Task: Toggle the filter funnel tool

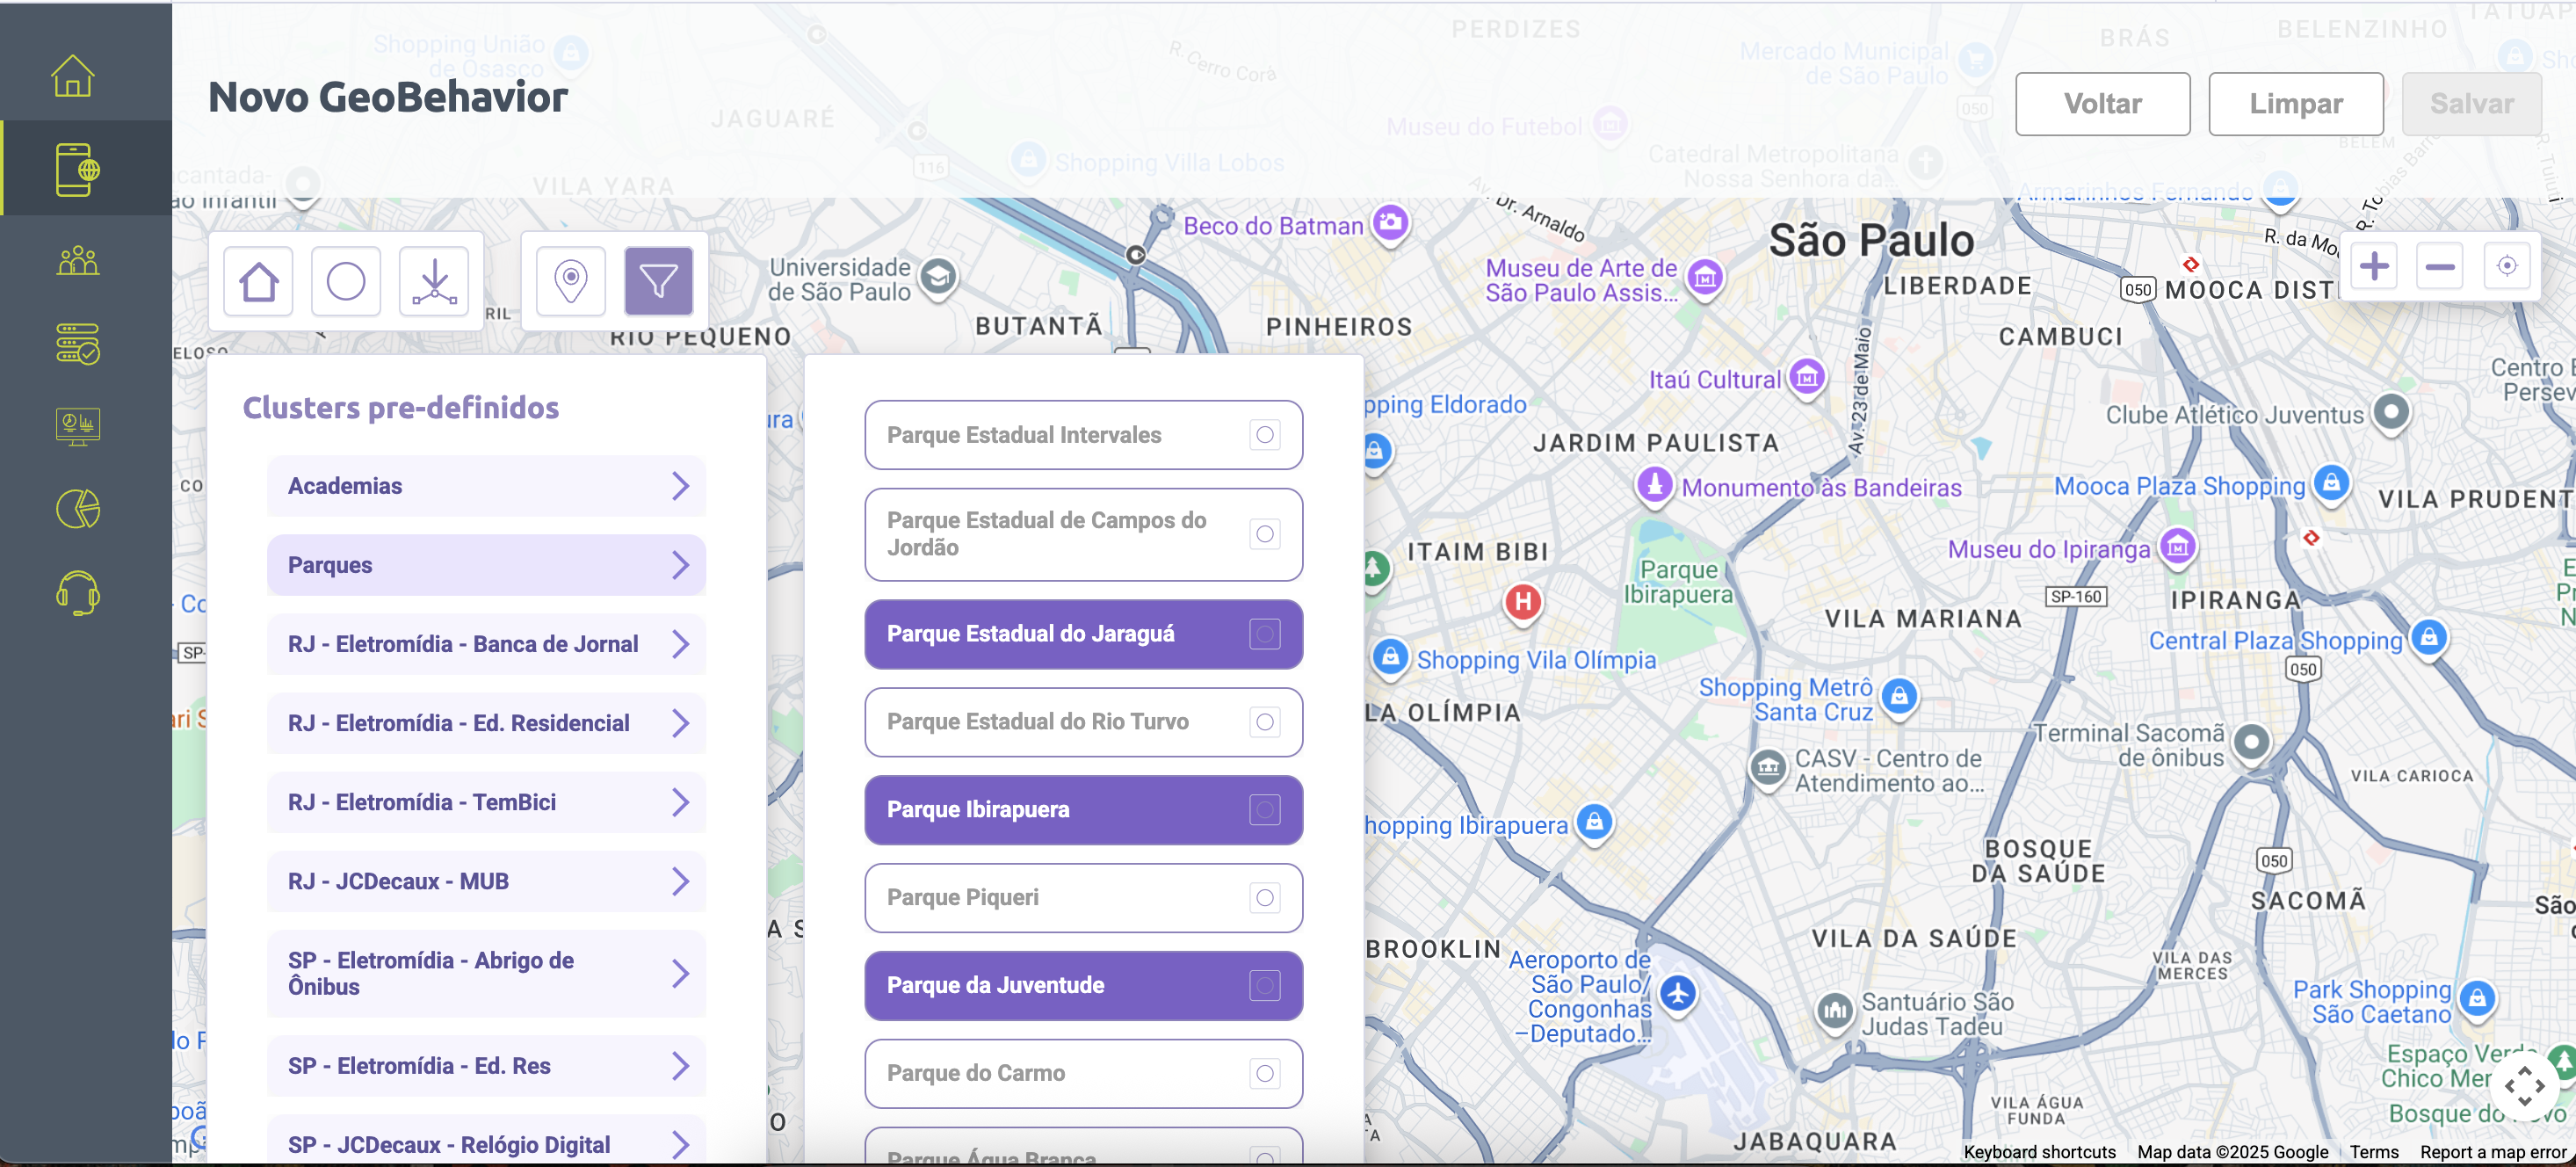Action: tap(658, 281)
